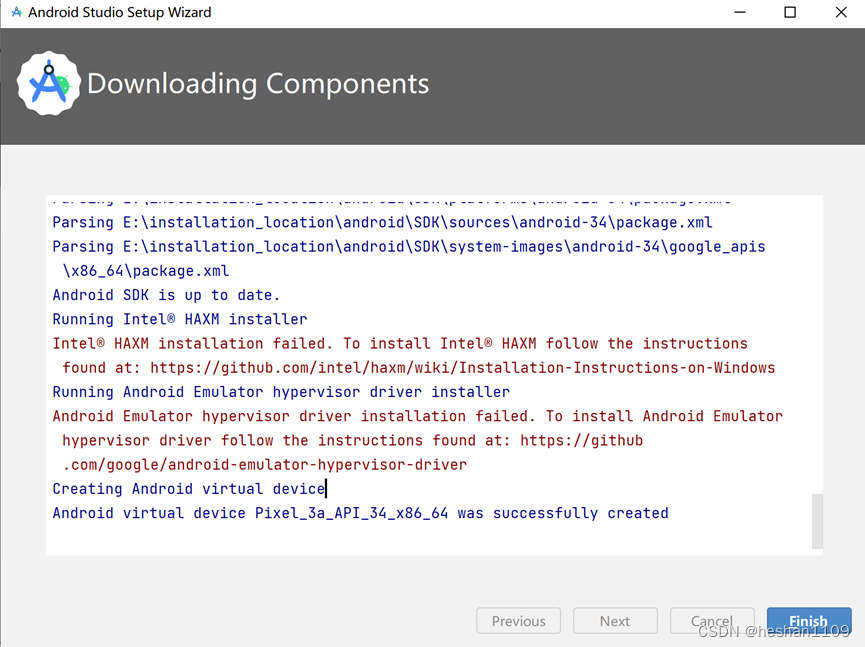Viewport: 865px width, 647px height.
Task: Click the Cancel button
Action: click(x=712, y=620)
